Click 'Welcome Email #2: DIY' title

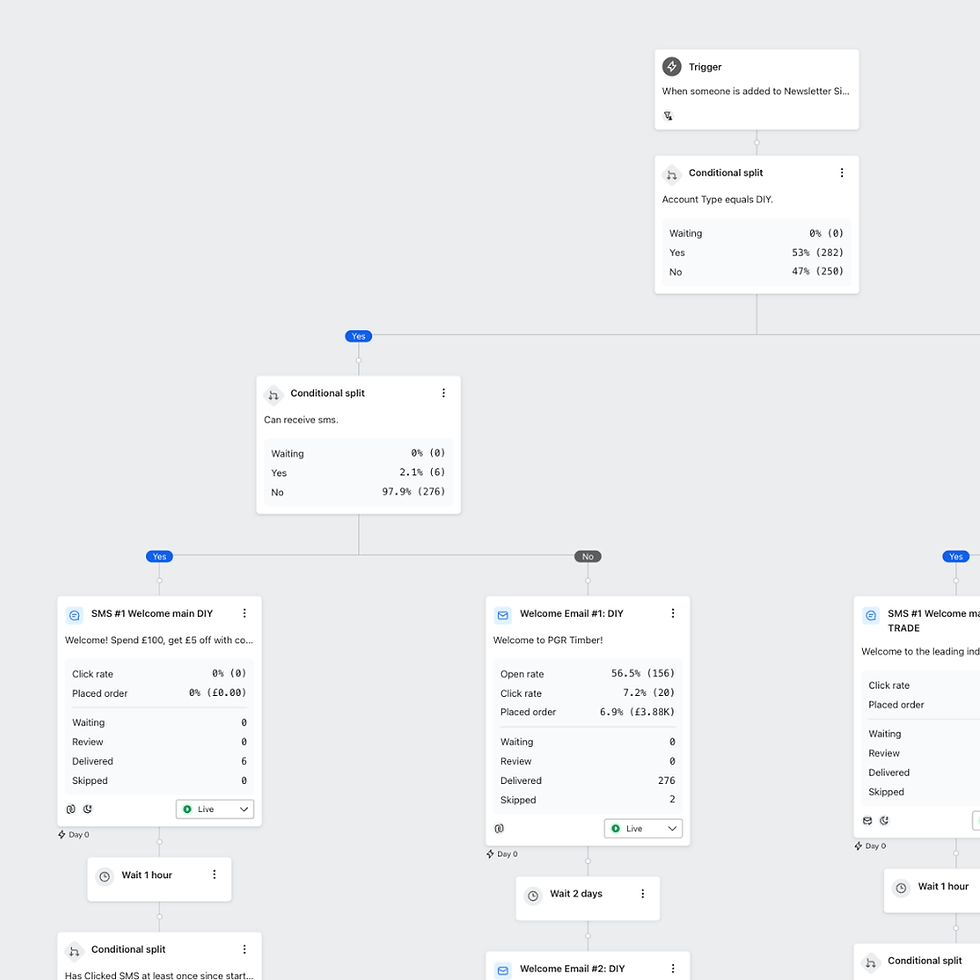pyautogui.click(x=572, y=969)
